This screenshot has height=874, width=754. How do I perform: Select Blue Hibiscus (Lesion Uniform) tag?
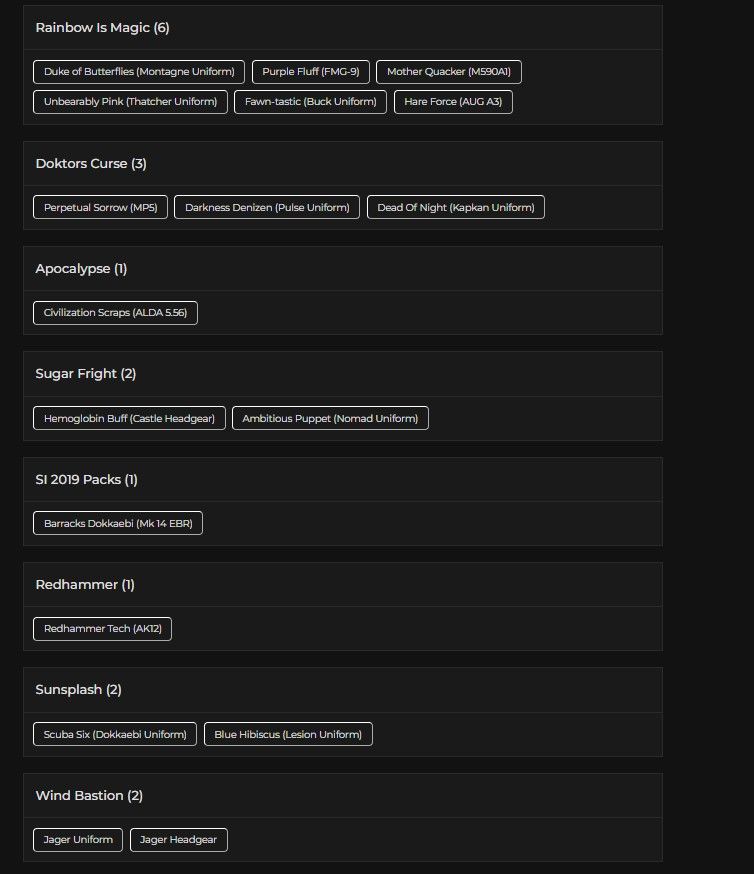[288, 734]
